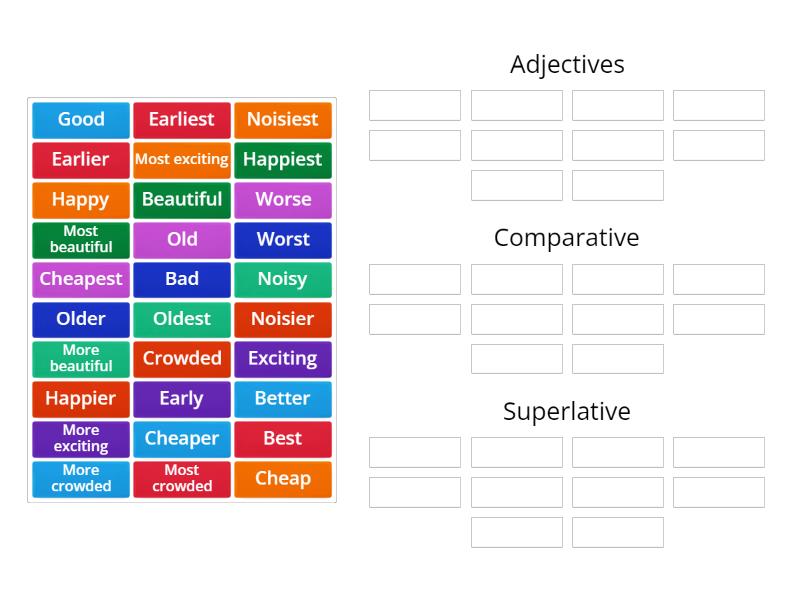Screen dimensions: 800x600
Task: Select the "Good" word tile
Action: click(x=80, y=120)
